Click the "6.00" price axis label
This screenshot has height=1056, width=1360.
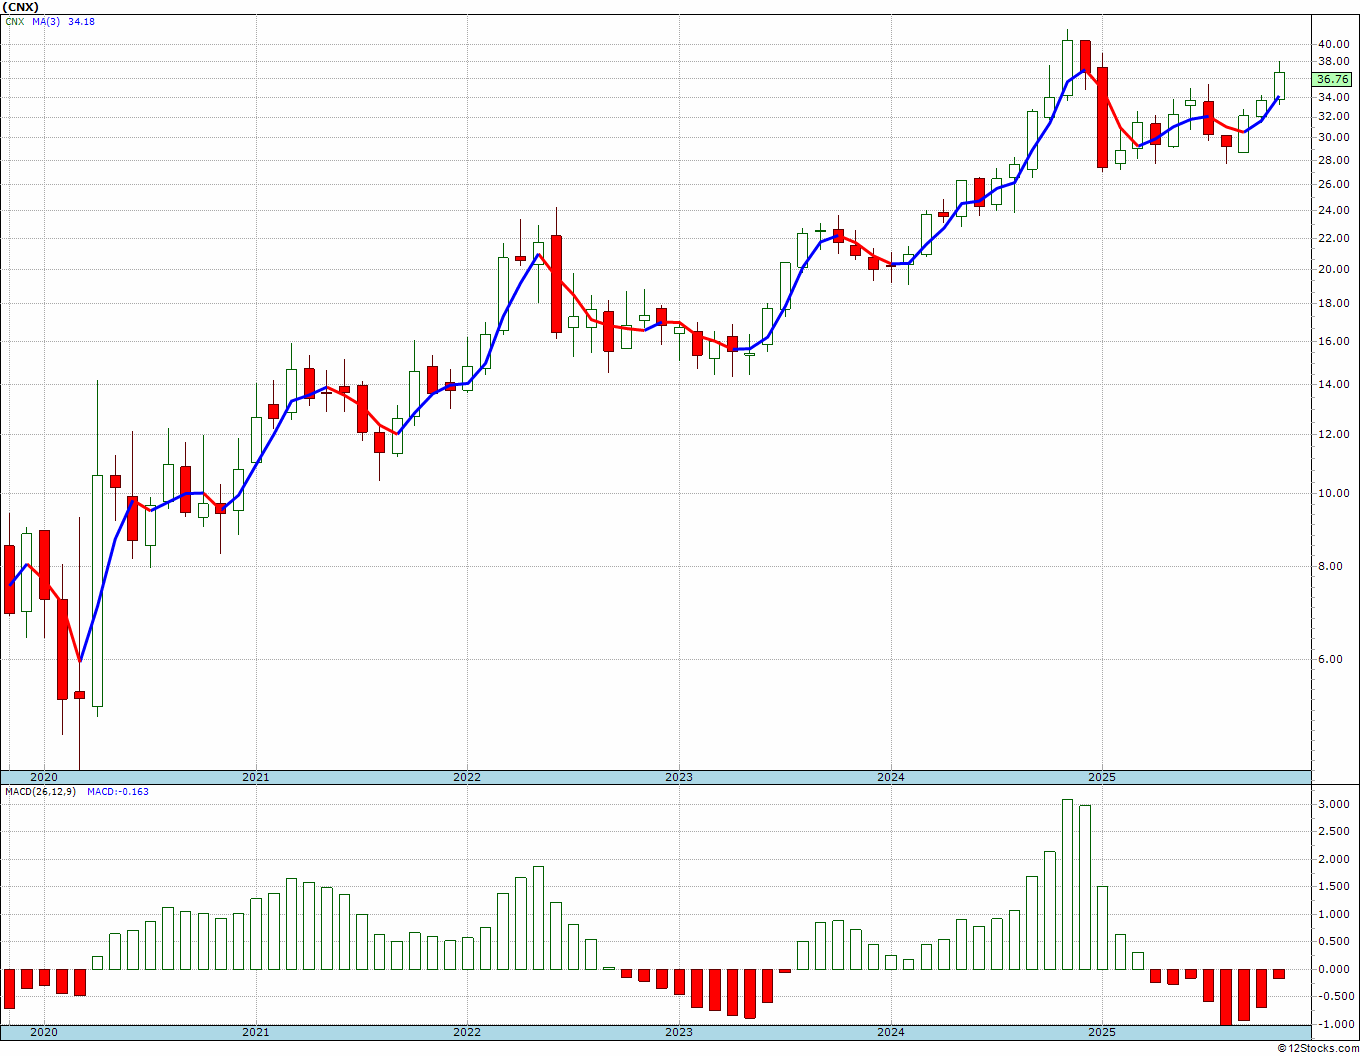pyautogui.click(x=1330, y=659)
